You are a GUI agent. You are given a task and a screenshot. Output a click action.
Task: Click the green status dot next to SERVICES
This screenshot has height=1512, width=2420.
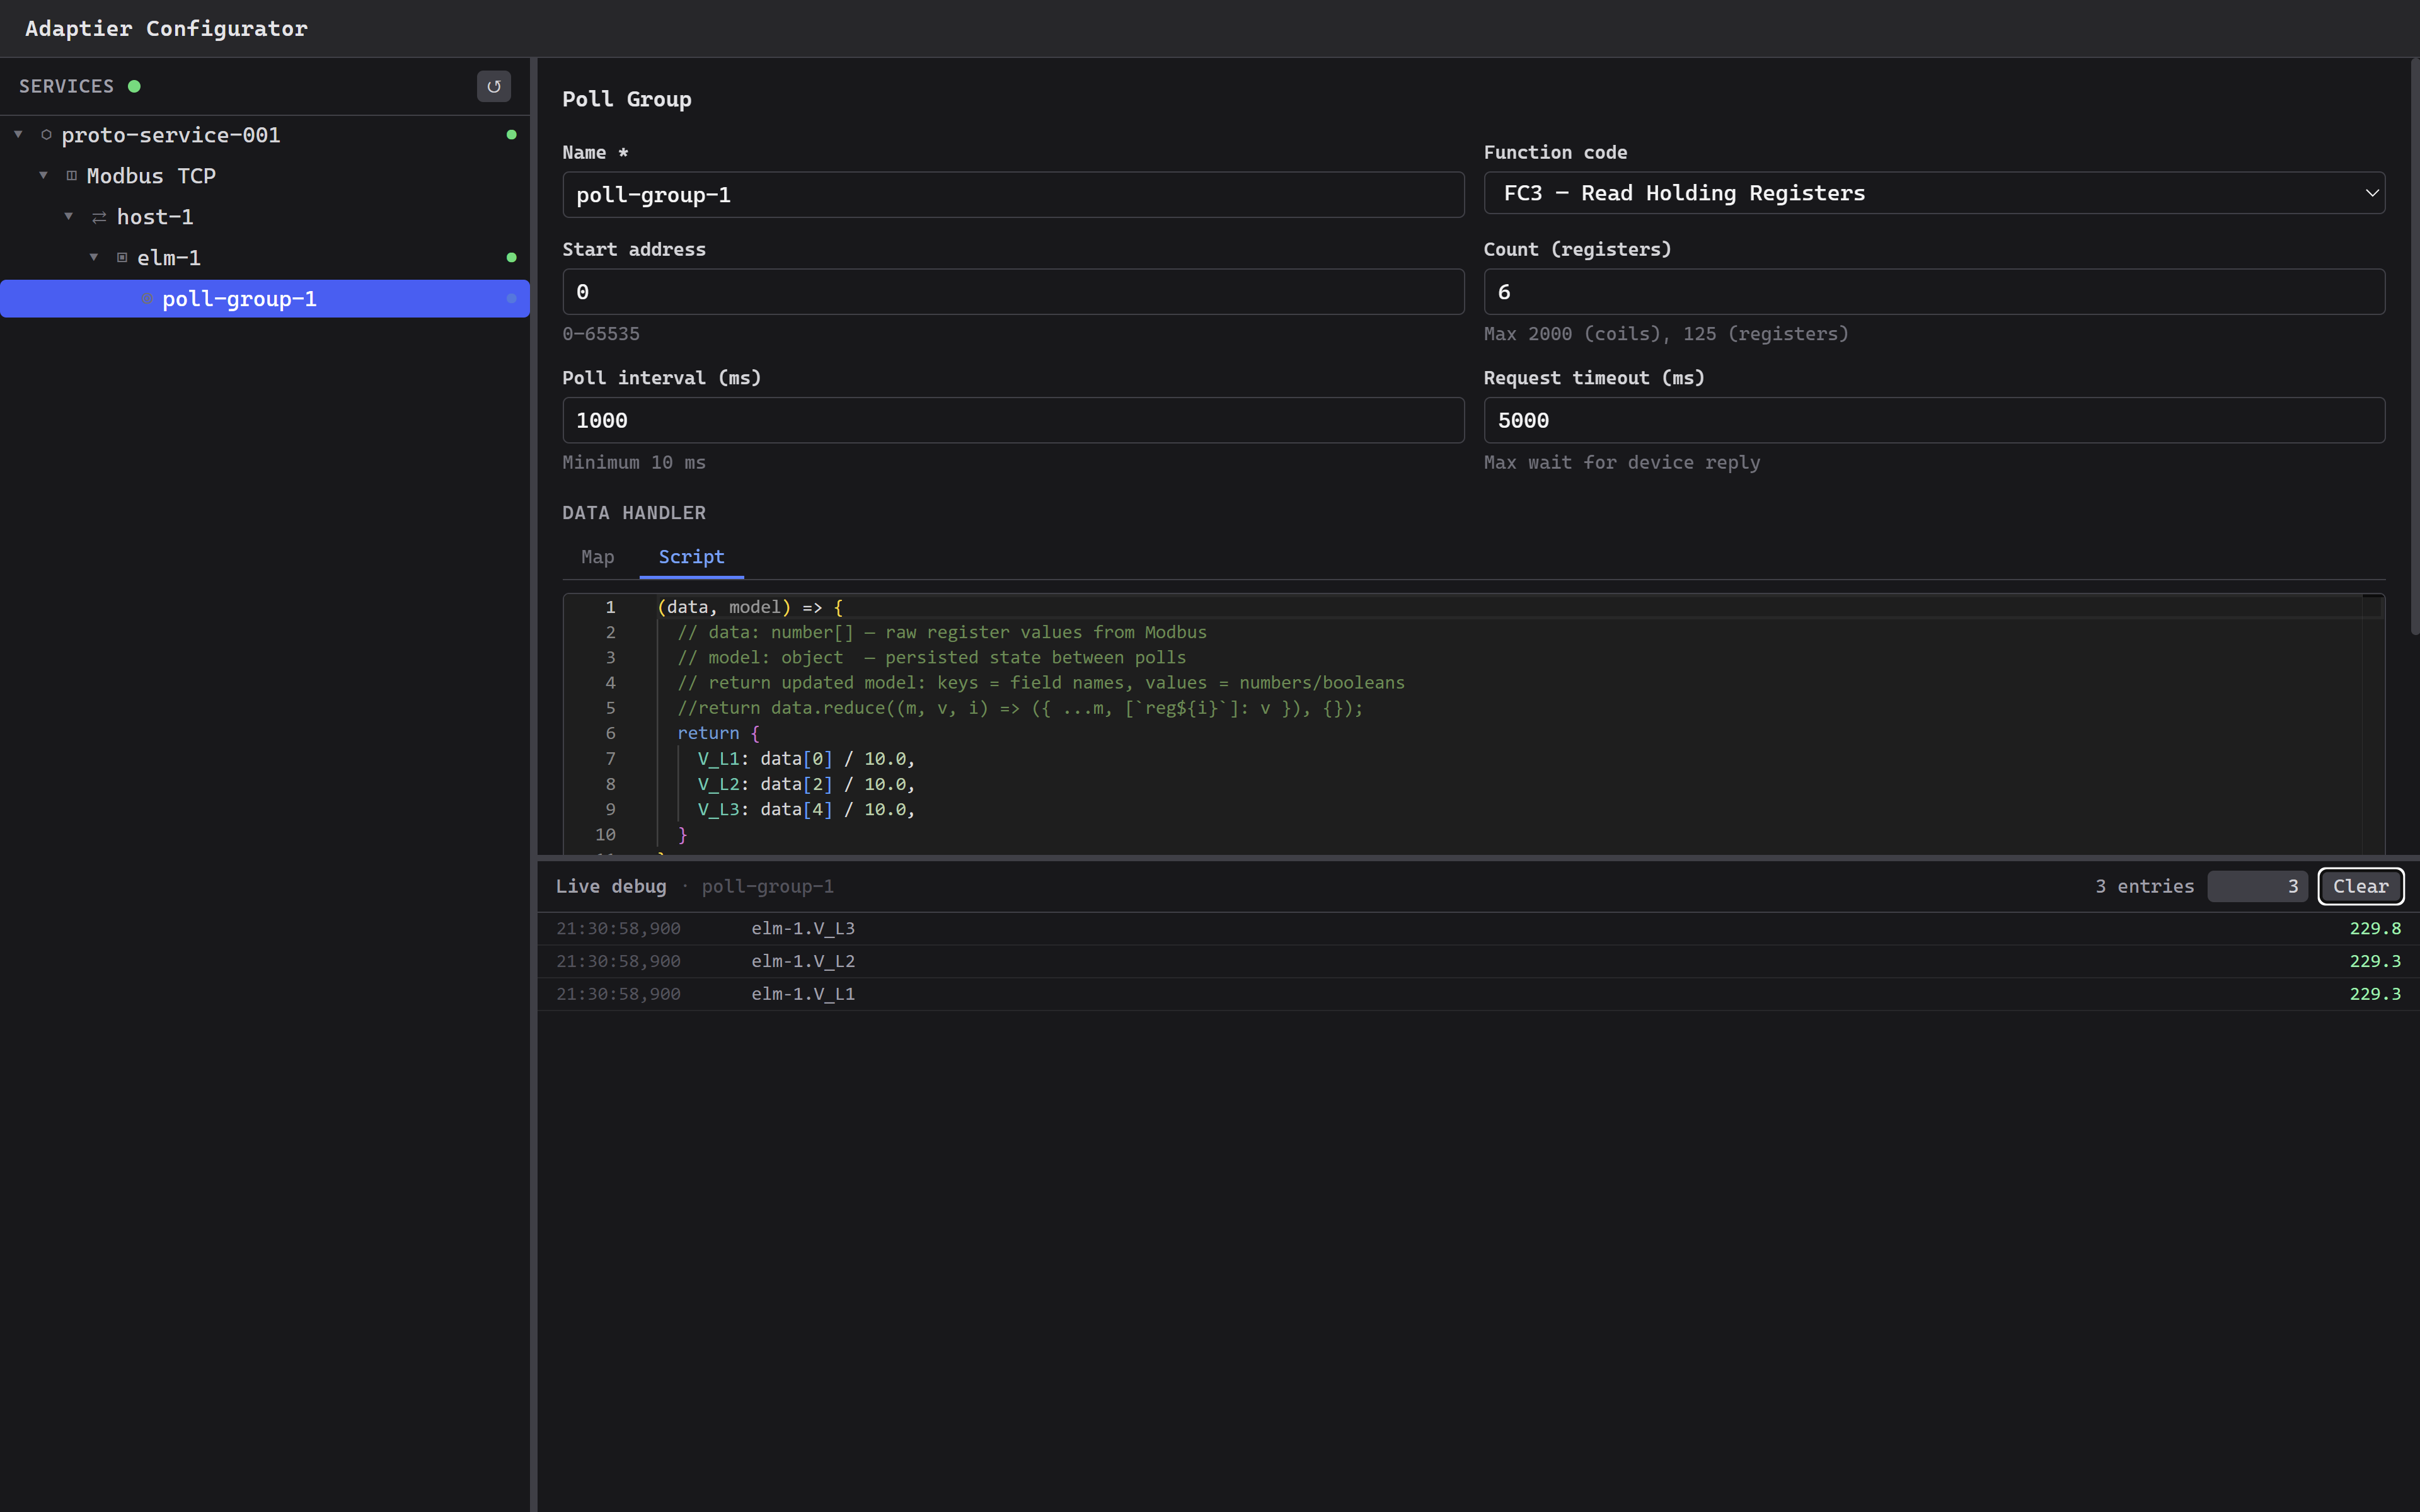coord(134,86)
